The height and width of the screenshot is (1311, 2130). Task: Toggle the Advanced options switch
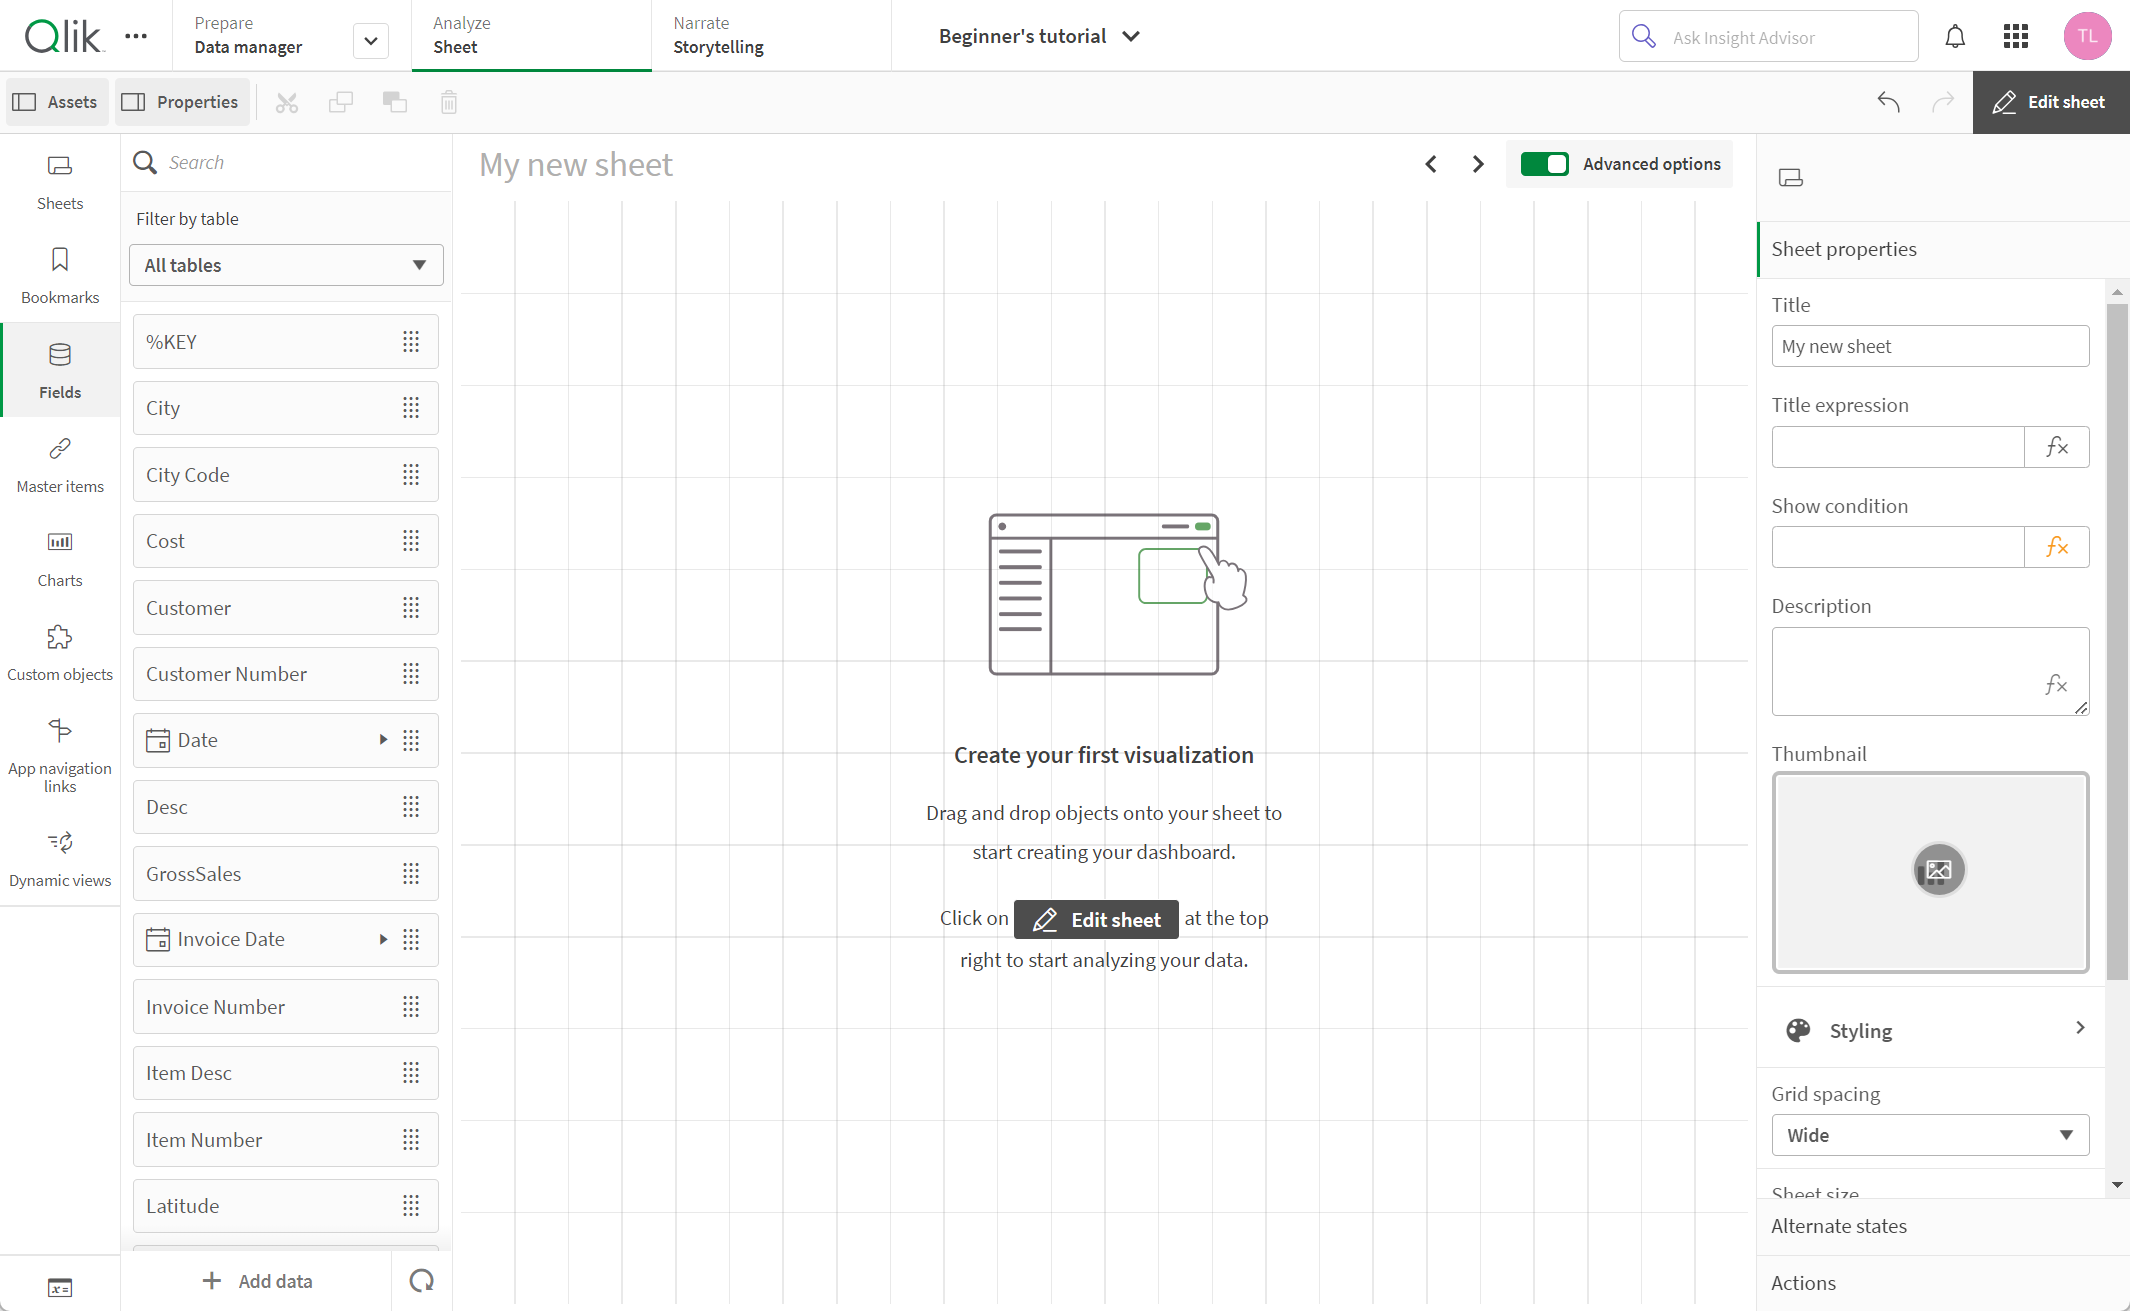[x=1544, y=163]
